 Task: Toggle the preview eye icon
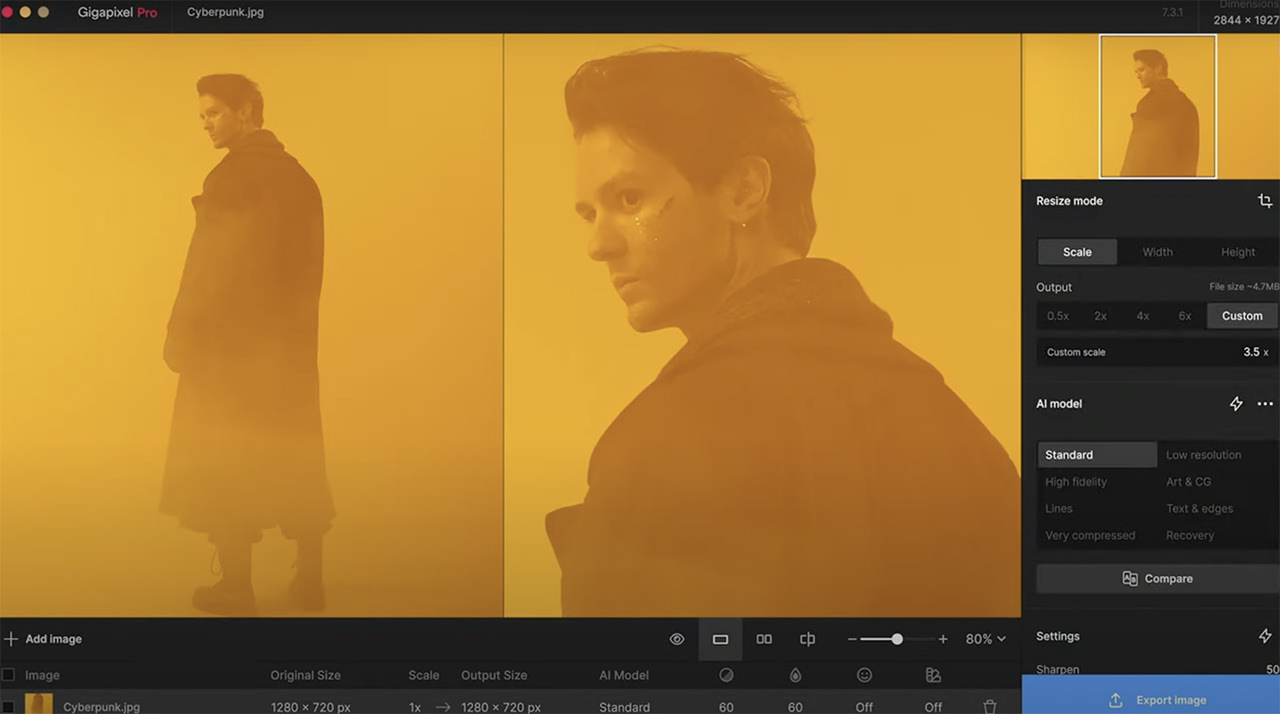pyautogui.click(x=677, y=639)
